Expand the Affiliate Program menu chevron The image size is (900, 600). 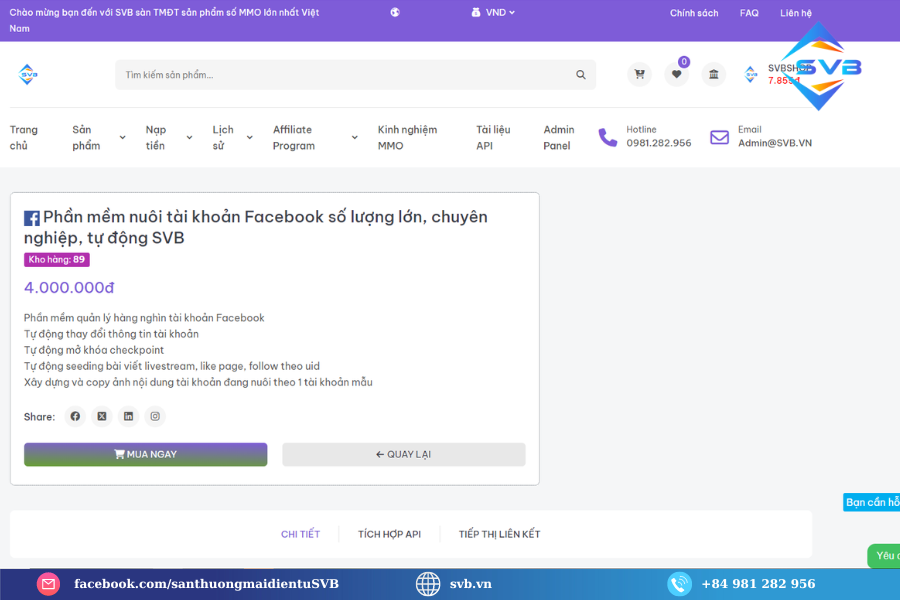pos(355,138)
